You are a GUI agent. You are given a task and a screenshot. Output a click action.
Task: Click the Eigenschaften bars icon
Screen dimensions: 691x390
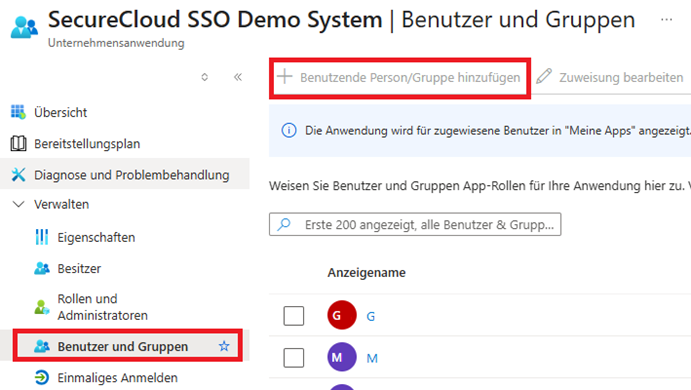[42, 237]
